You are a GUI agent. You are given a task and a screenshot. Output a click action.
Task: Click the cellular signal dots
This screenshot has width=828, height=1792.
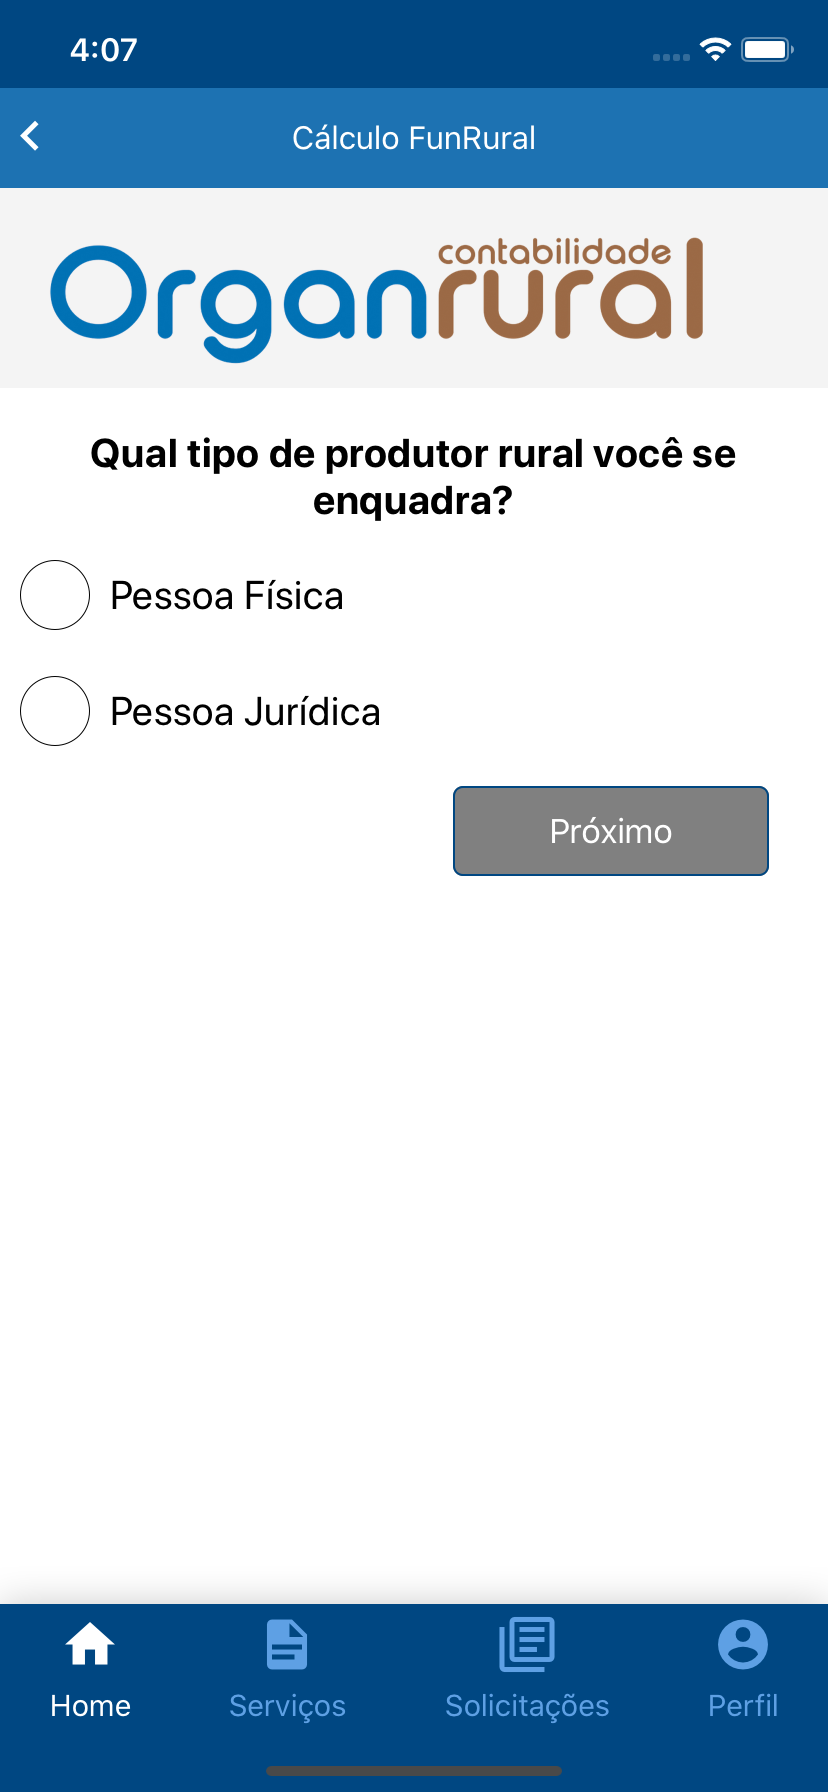tap(671, 57)
